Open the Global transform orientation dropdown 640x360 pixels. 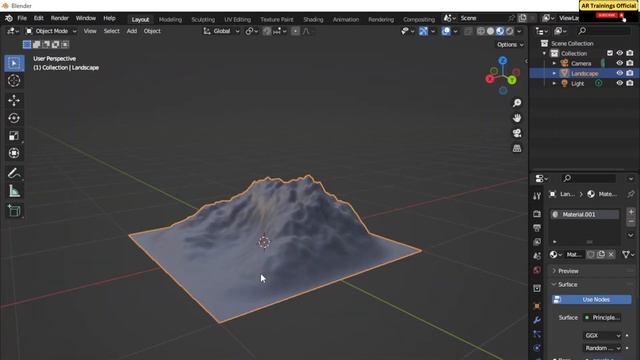coord(221,31)
